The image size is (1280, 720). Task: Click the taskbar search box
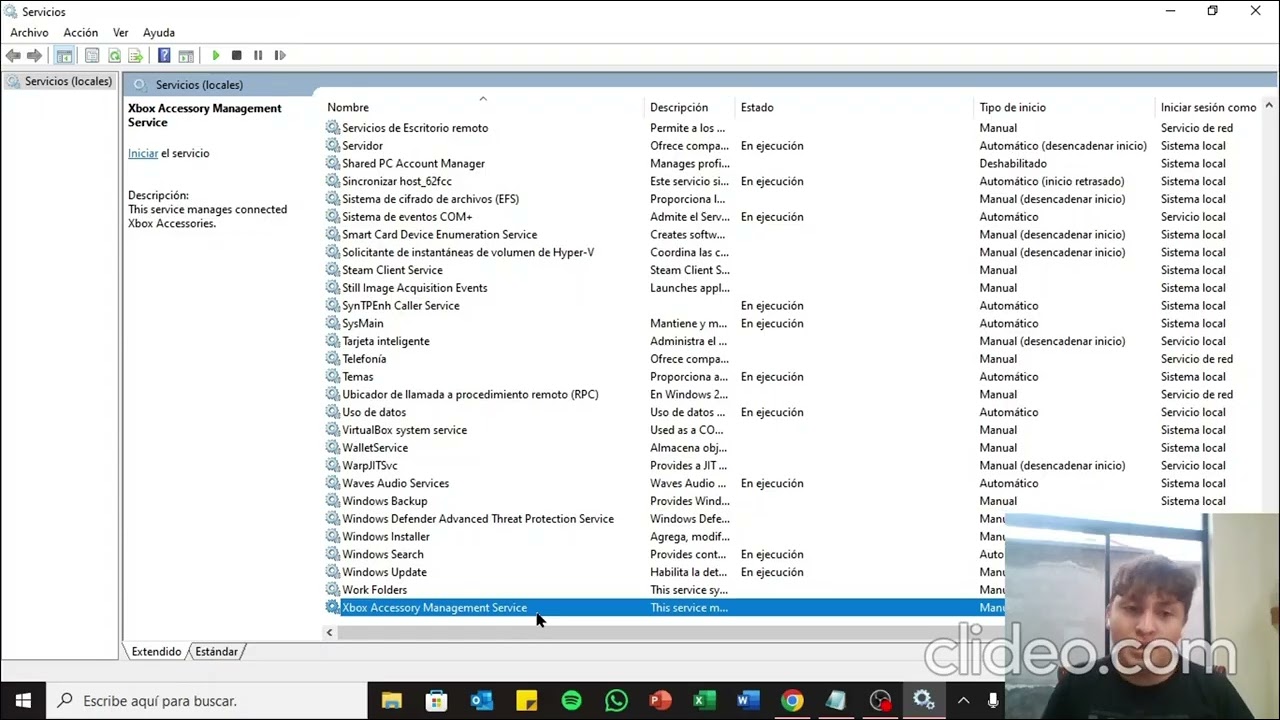click(x=207, y=701)
